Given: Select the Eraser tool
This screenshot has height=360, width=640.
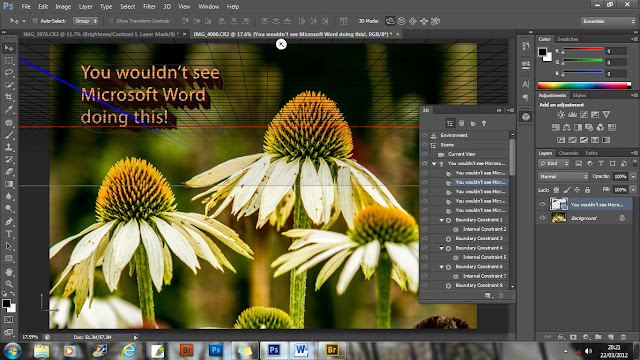Looking at the screenshot, I should pyautogui.click(x=9, y=171).
